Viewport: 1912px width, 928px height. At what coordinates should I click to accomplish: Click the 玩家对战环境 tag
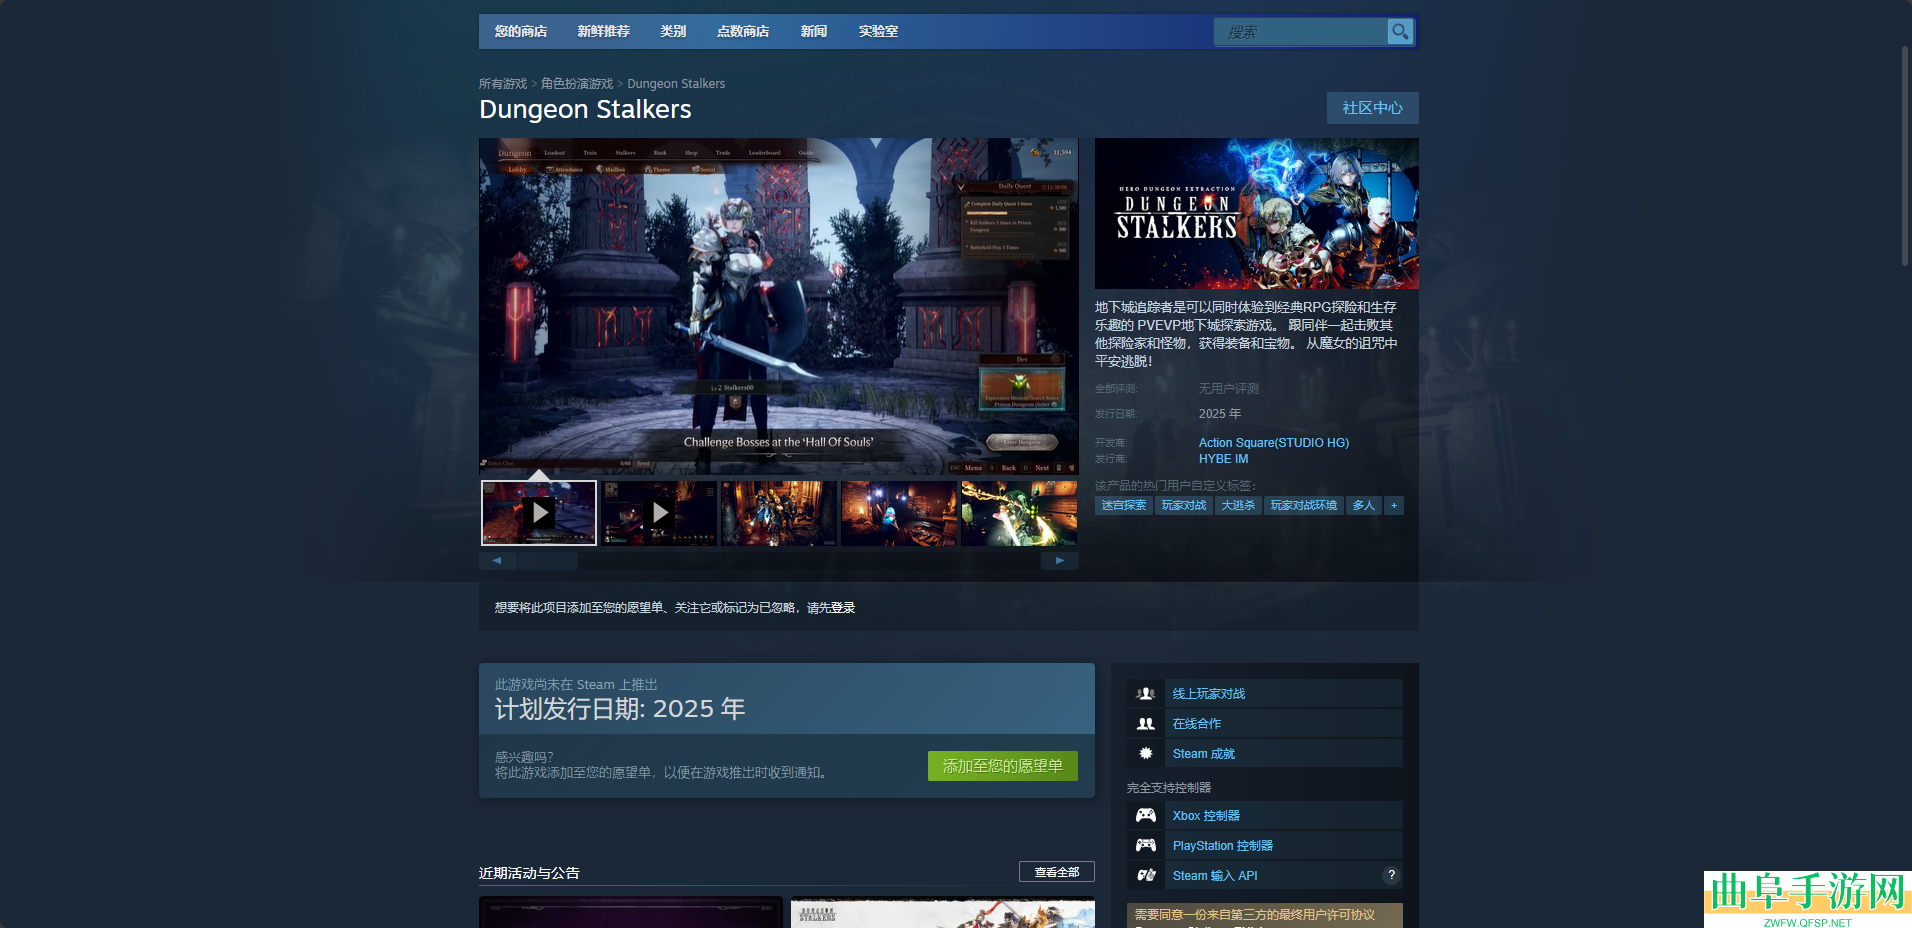pos(1304,506)
